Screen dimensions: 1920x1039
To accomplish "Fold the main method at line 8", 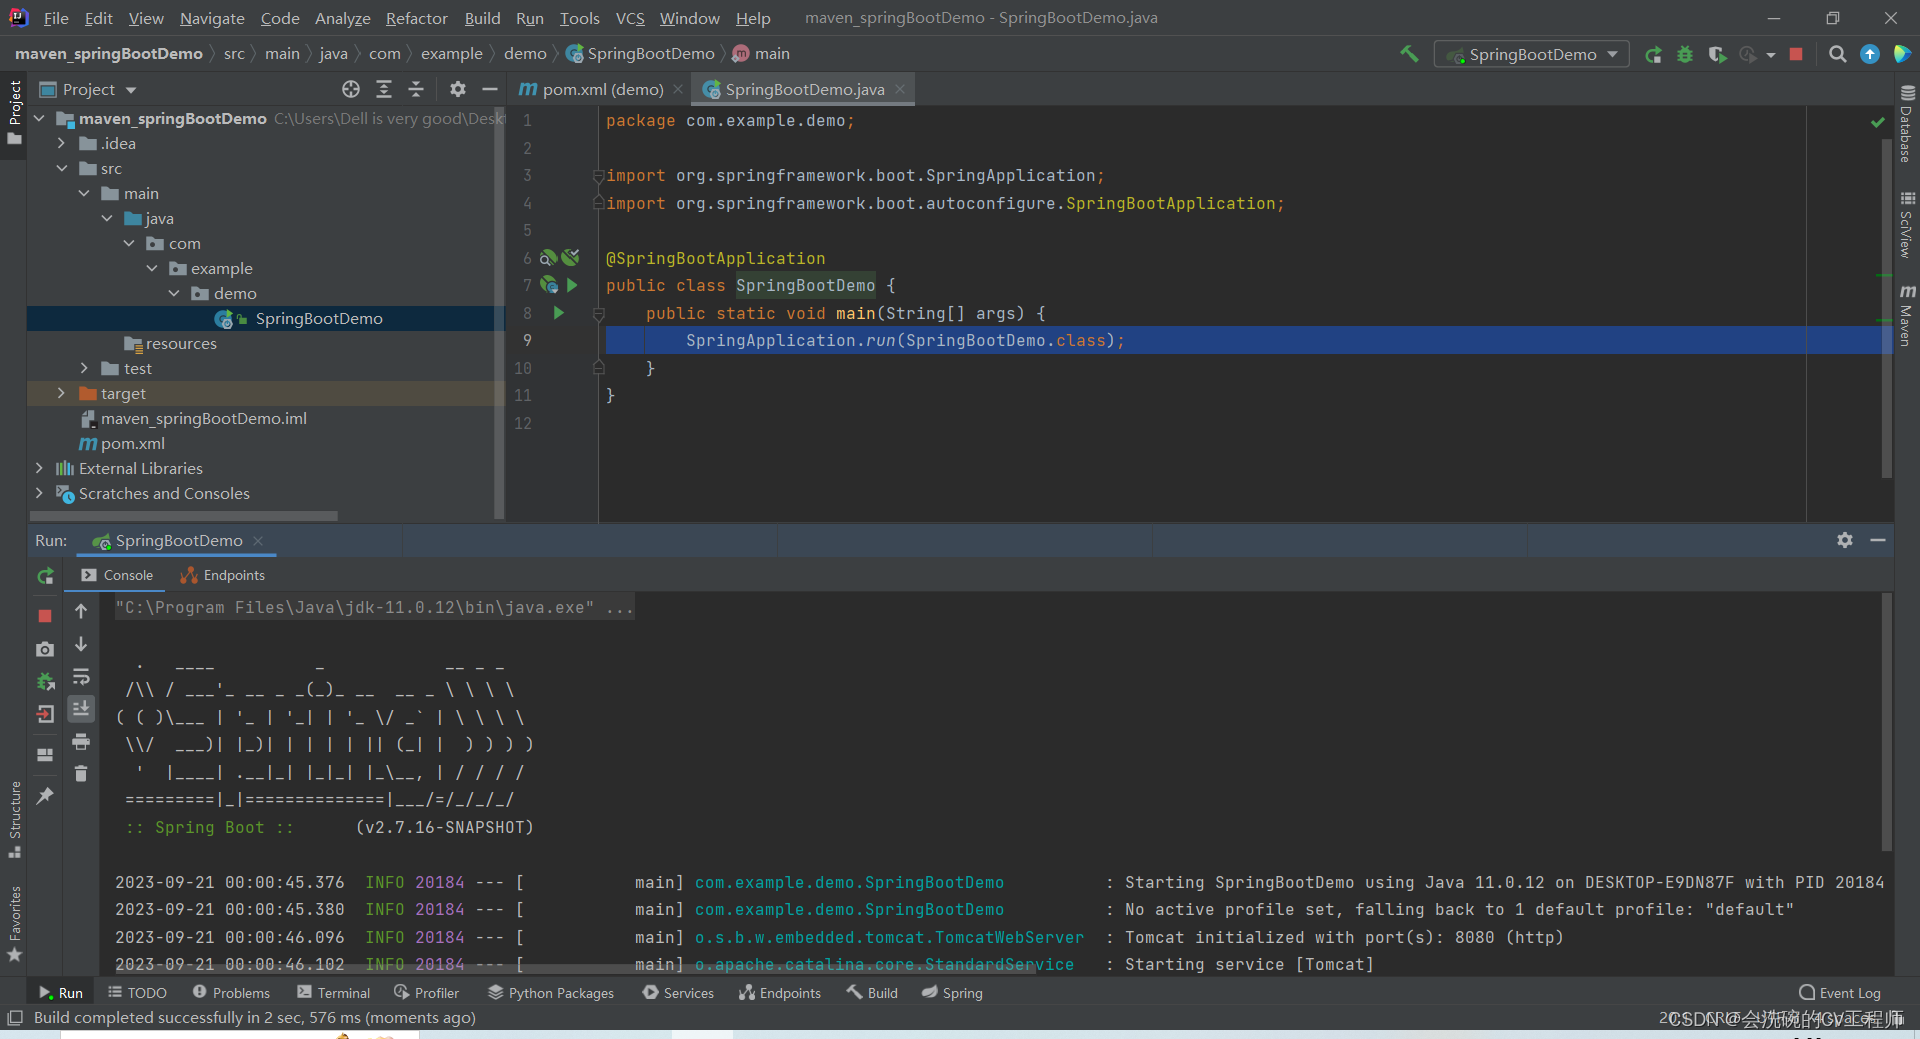I will pyautogui.click(x=599, y=314).
